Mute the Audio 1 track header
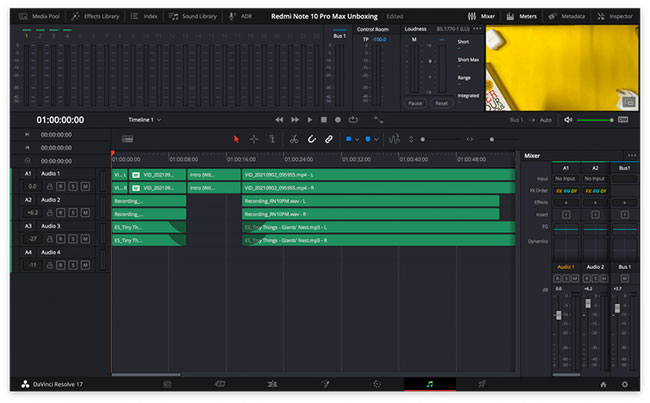Image resolution: width=650 pixels, height=403 pixels. click(x=85, y=187)
